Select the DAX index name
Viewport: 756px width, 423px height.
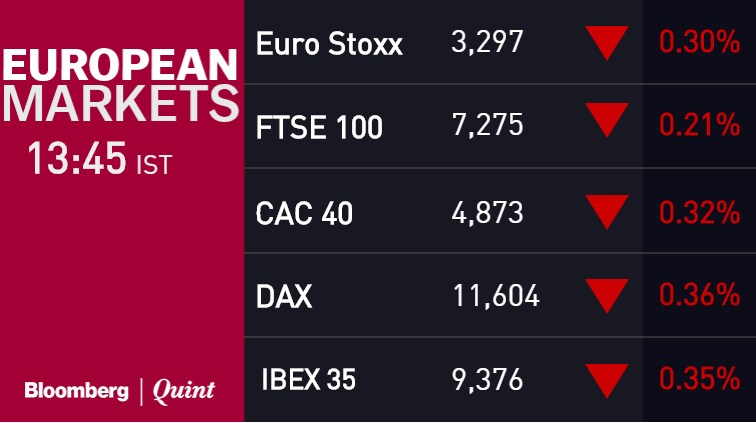click(x=284, y=297)
